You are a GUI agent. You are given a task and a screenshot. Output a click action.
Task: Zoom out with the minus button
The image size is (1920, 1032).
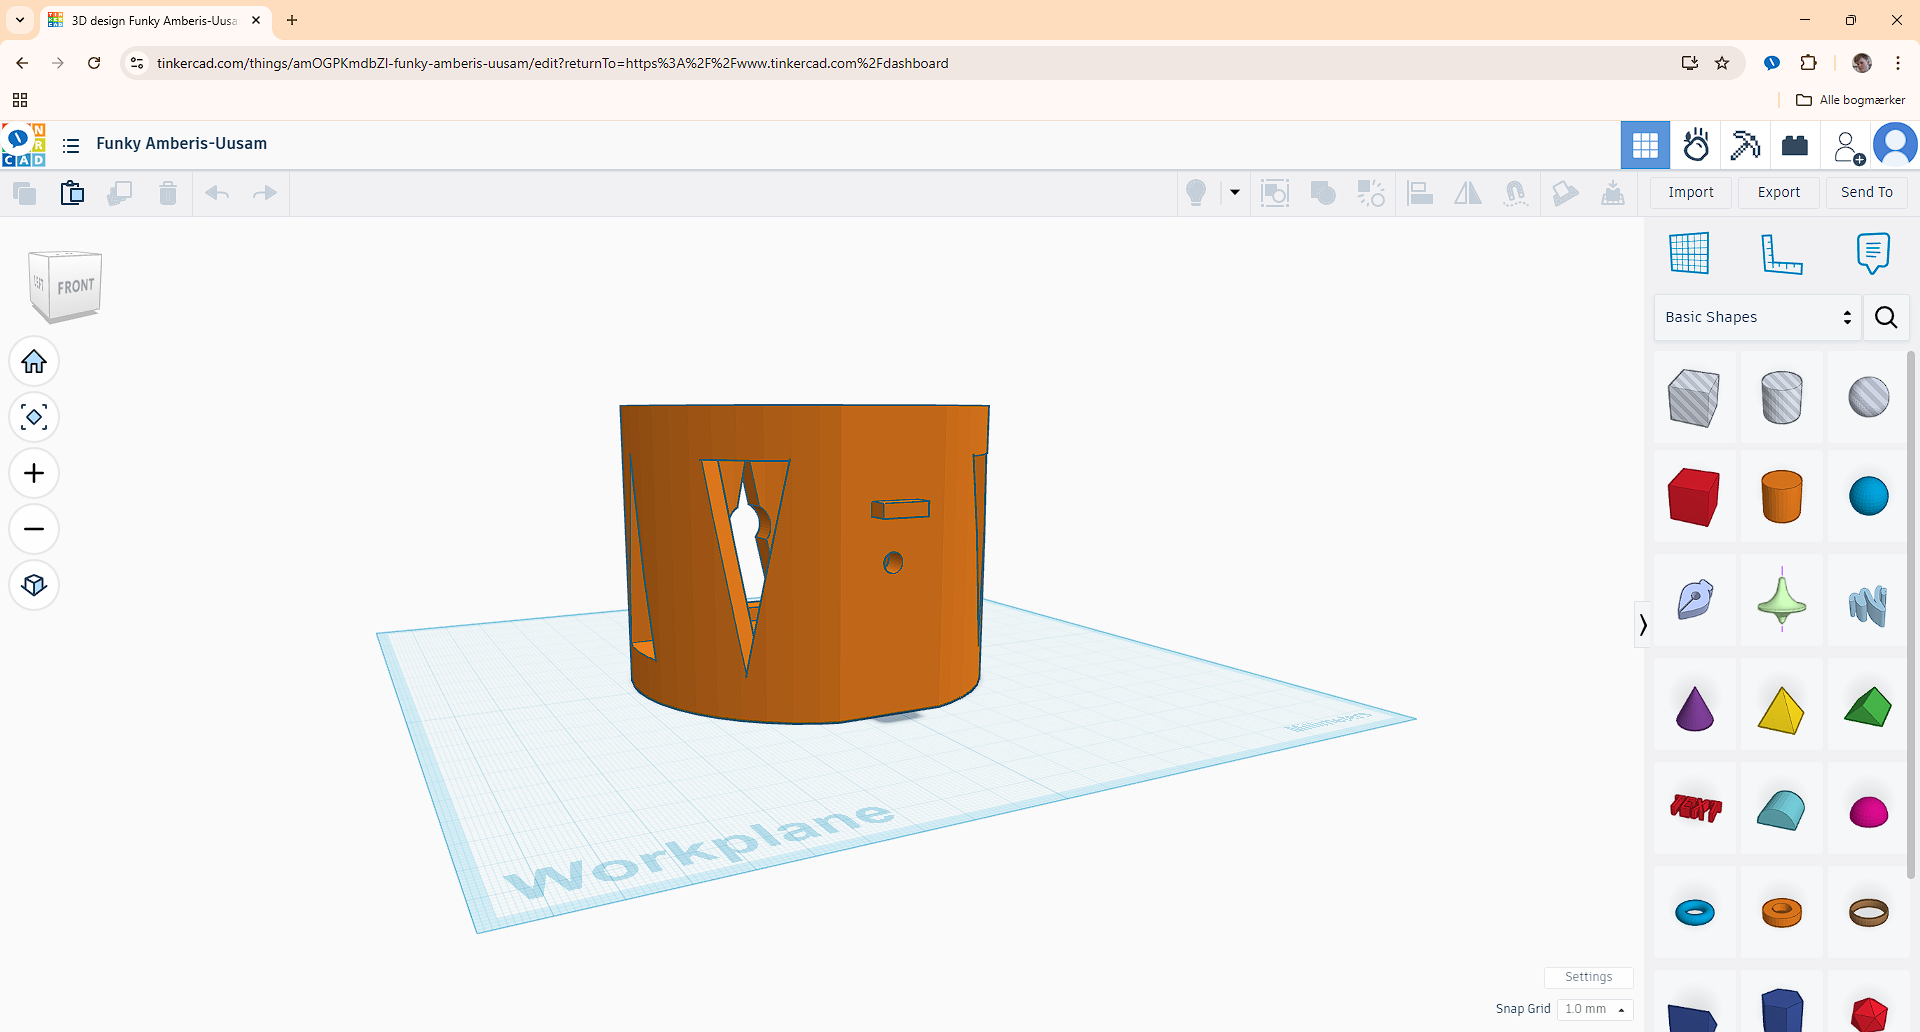[x=34, y=529]
